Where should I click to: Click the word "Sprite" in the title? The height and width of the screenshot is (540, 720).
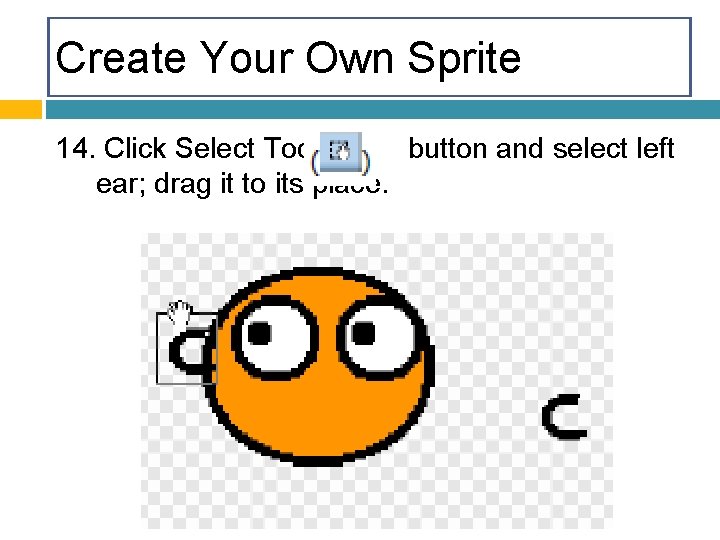[x=464, y=59]
